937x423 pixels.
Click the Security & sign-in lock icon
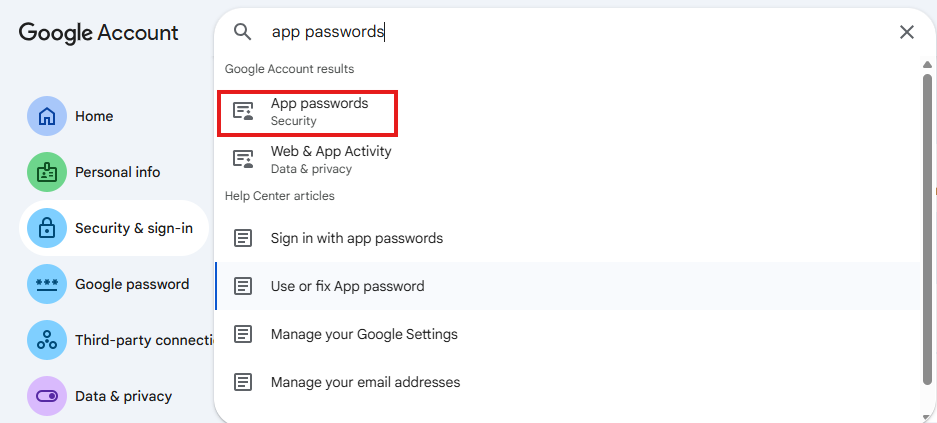pos(47,228)
